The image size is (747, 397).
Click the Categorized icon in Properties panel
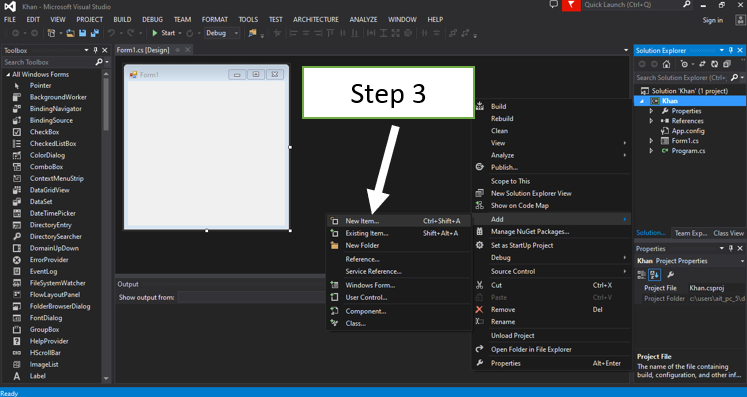pos(642,275)
